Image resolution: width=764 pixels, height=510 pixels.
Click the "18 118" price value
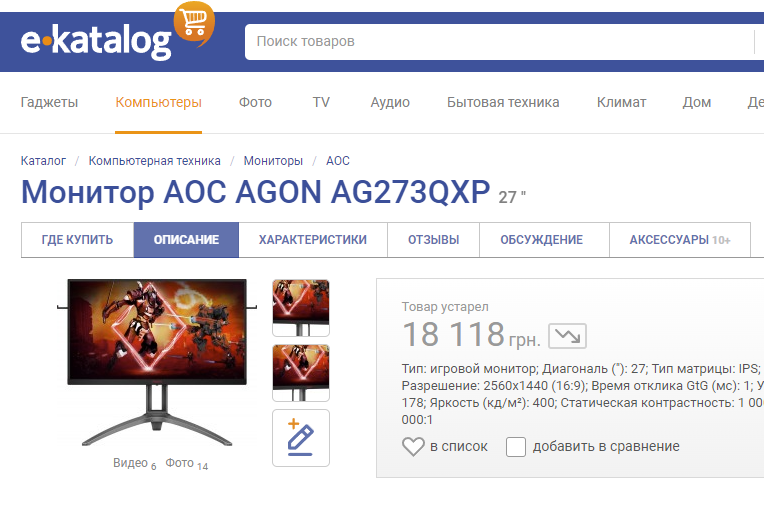pyautogui.click(x=453, y=334)
